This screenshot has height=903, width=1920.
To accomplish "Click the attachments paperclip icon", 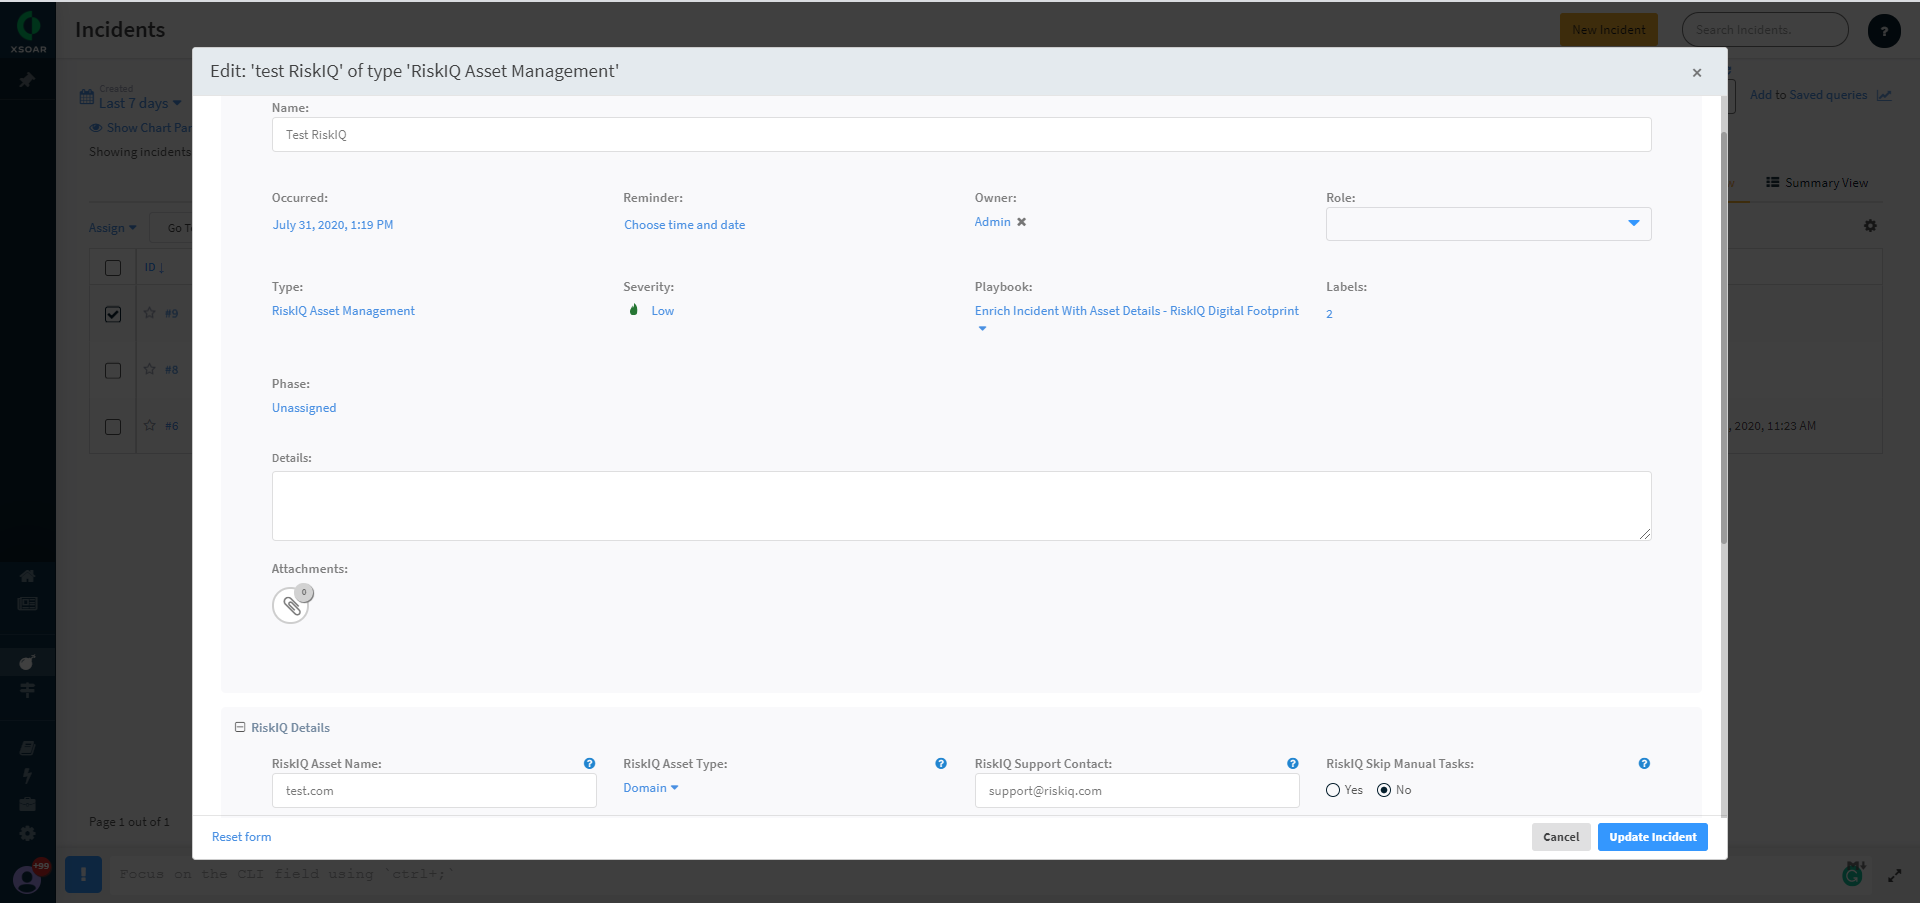I will pos(291,606).
